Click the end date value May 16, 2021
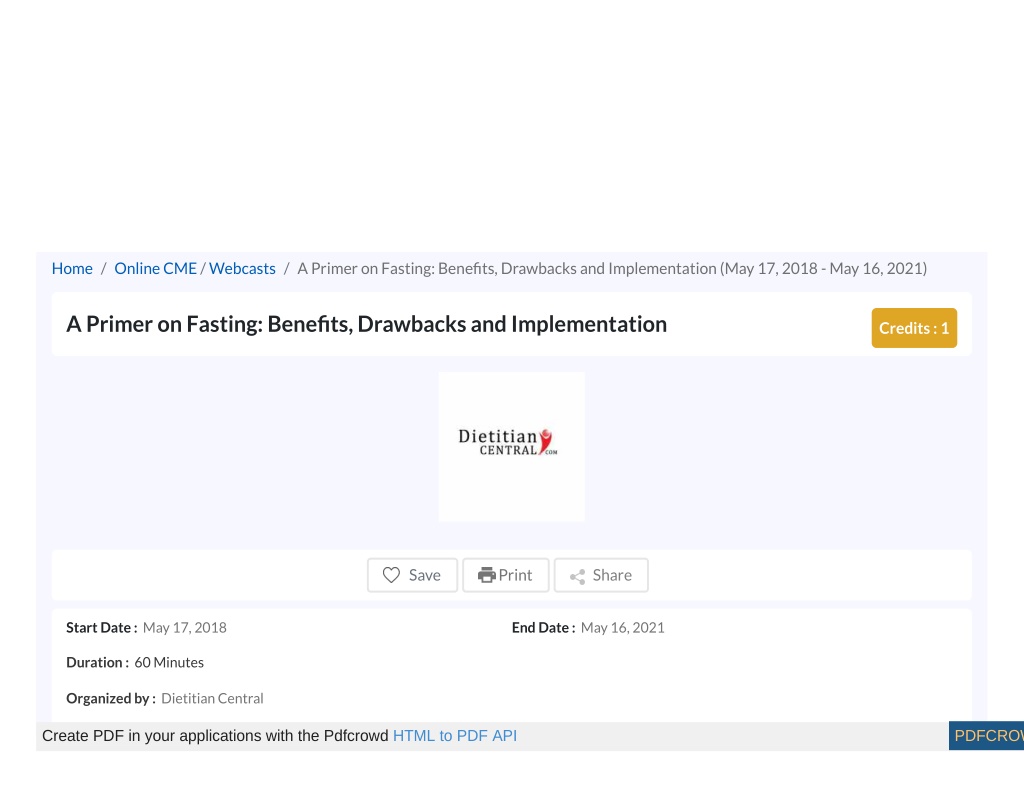Image resolution: width=1024 pixels, height=791 pixels. pyautogui.click(x=622, y=628)
